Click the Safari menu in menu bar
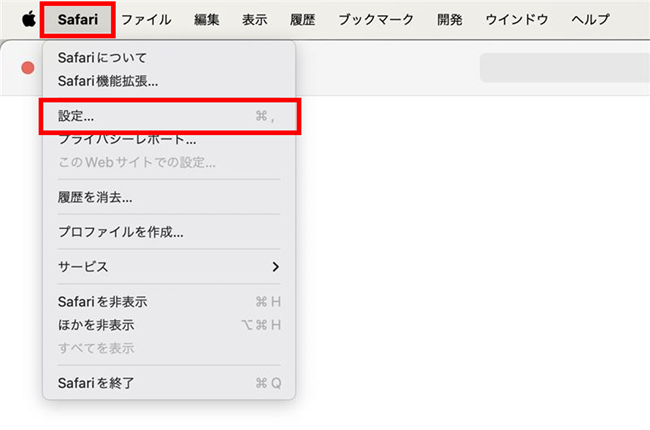The width and height of the screenshot is (650, 430). pyautogui.click(x=78, y=19)
